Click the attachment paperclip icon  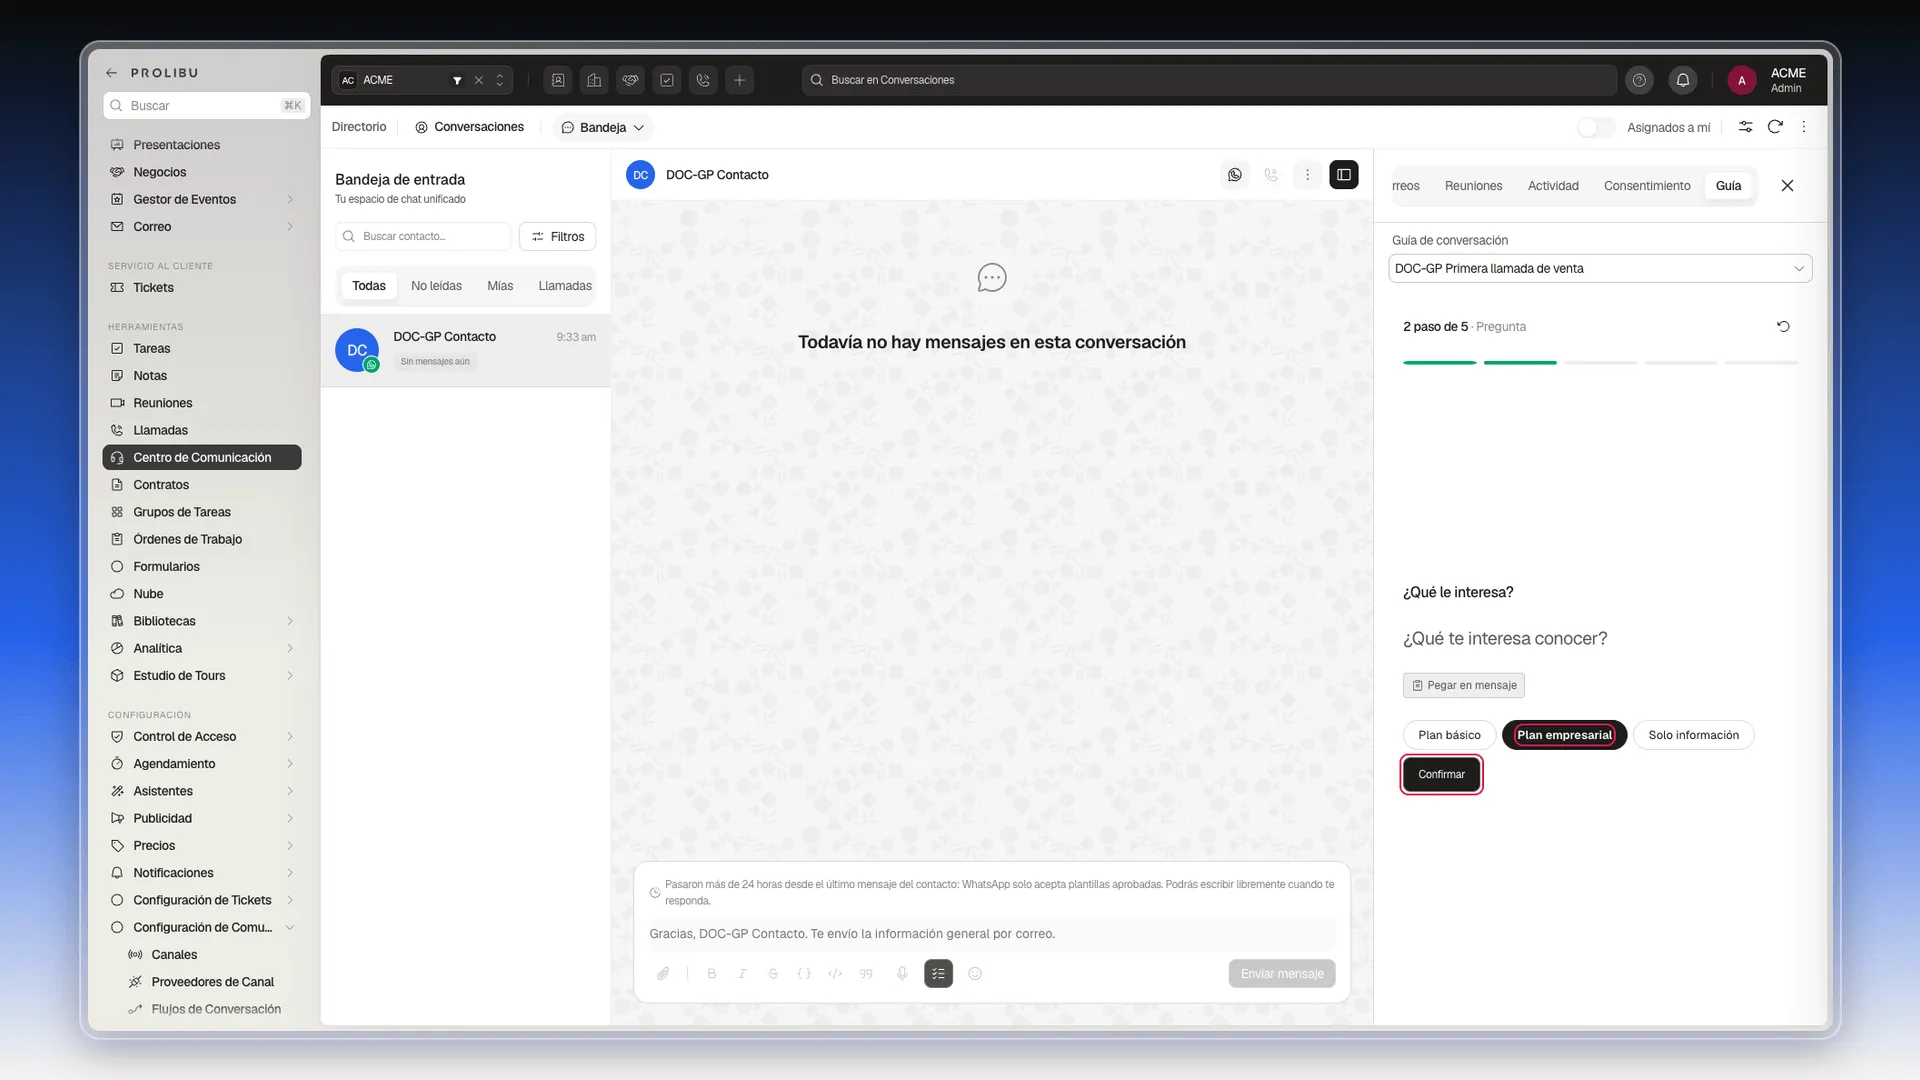(663, 974)
